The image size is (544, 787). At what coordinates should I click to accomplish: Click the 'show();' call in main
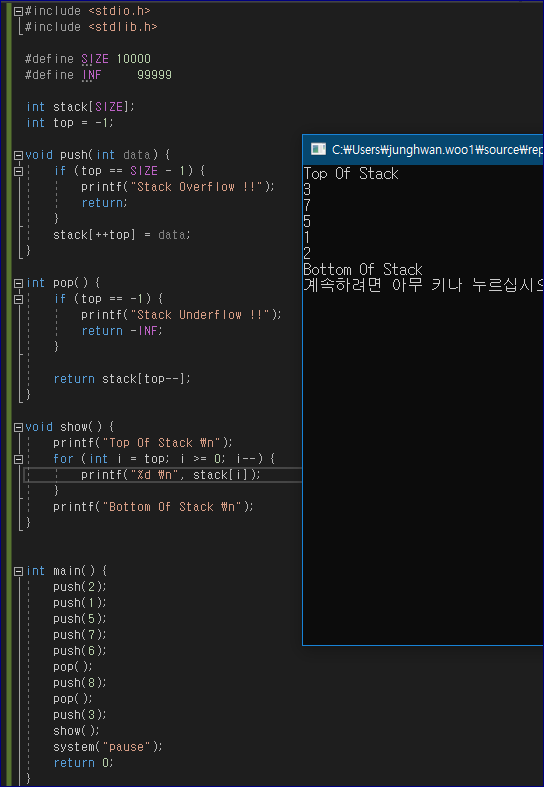[x=77, y=731]
